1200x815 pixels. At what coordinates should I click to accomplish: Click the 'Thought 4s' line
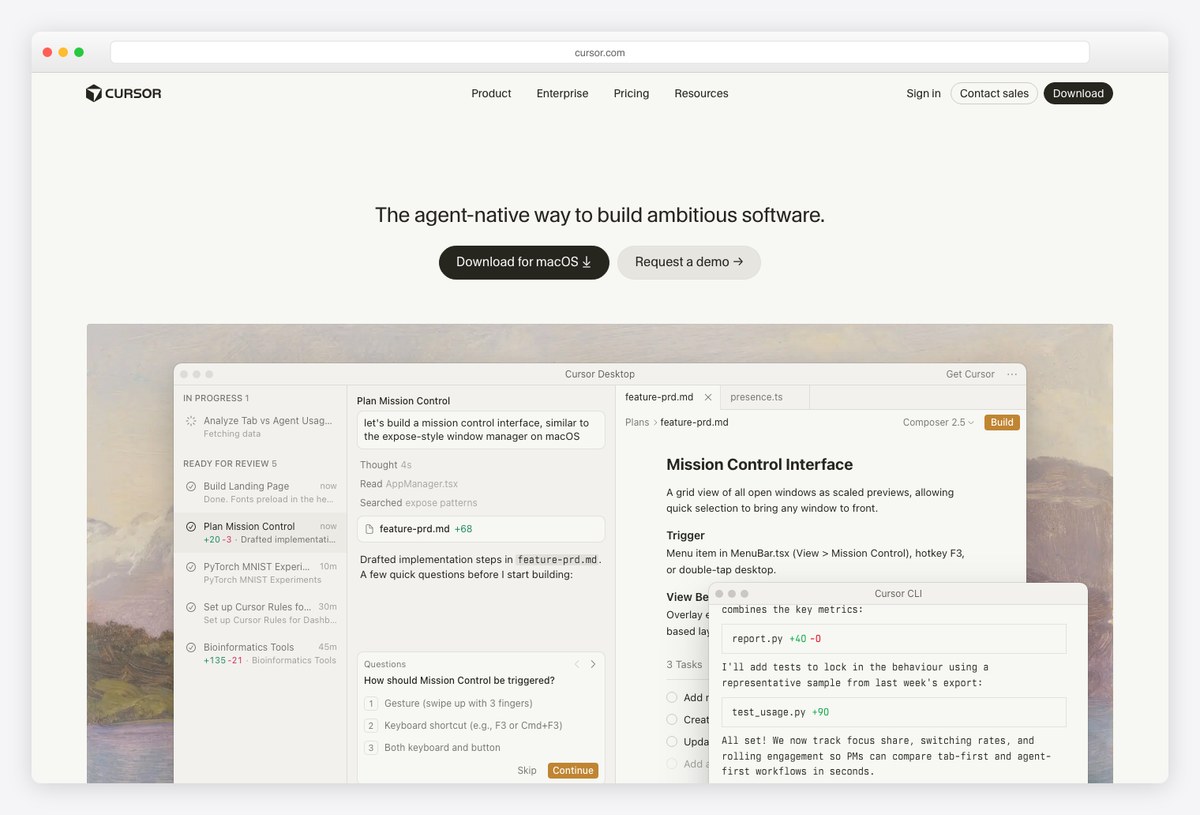point(386,465)
